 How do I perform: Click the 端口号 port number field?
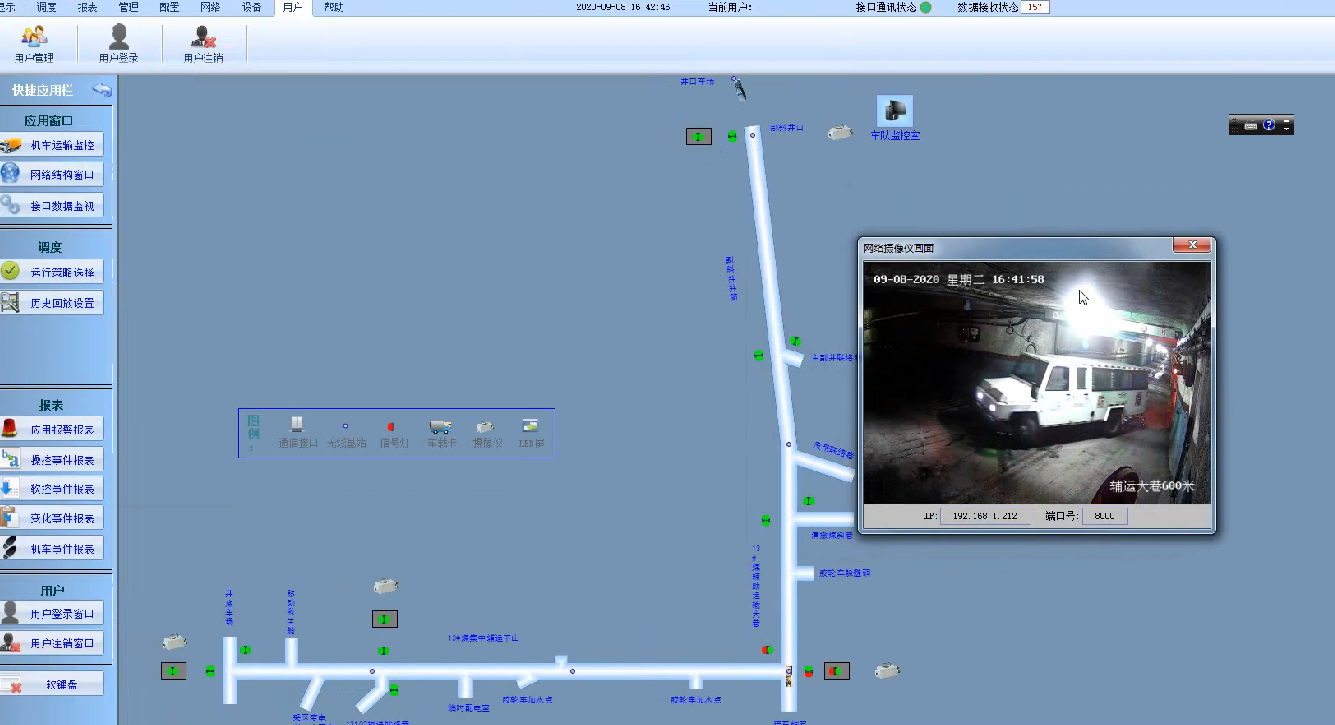point(1103,516)
